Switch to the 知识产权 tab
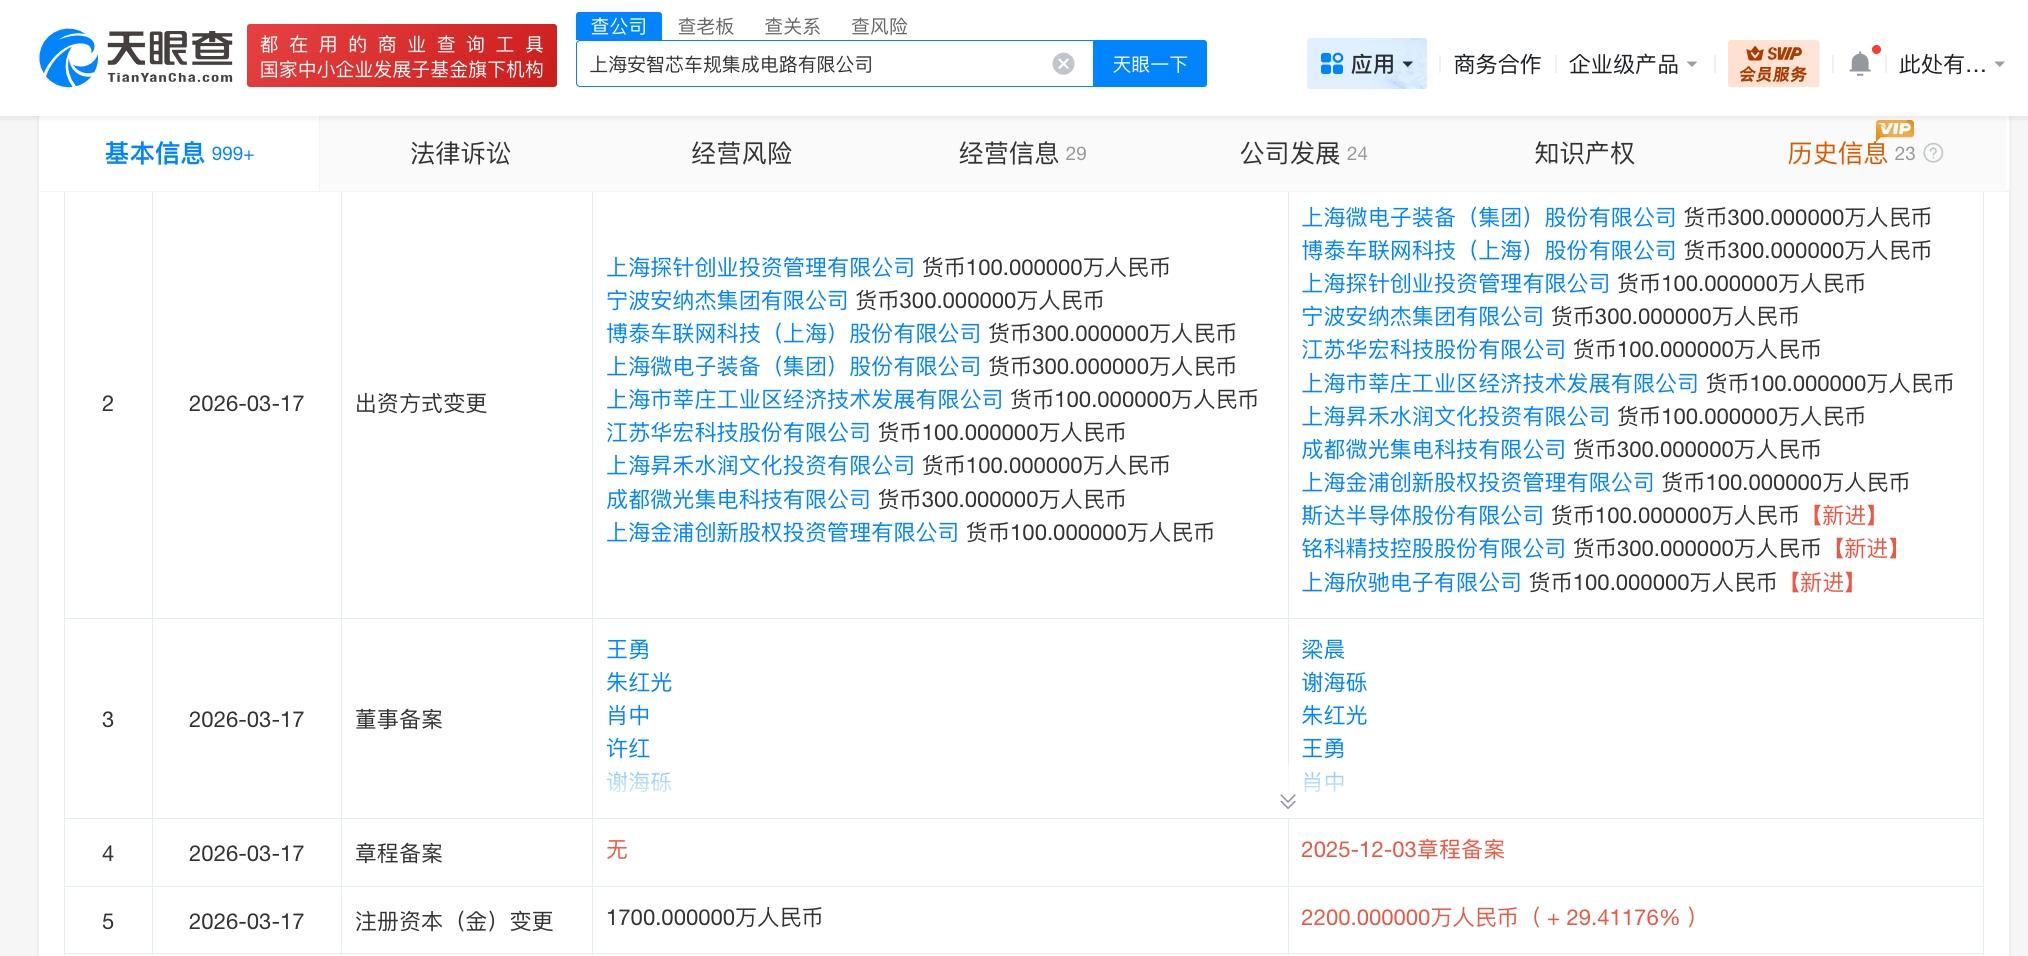Viewport: 2028px width, 956px height. click(x=1584, y=153)
